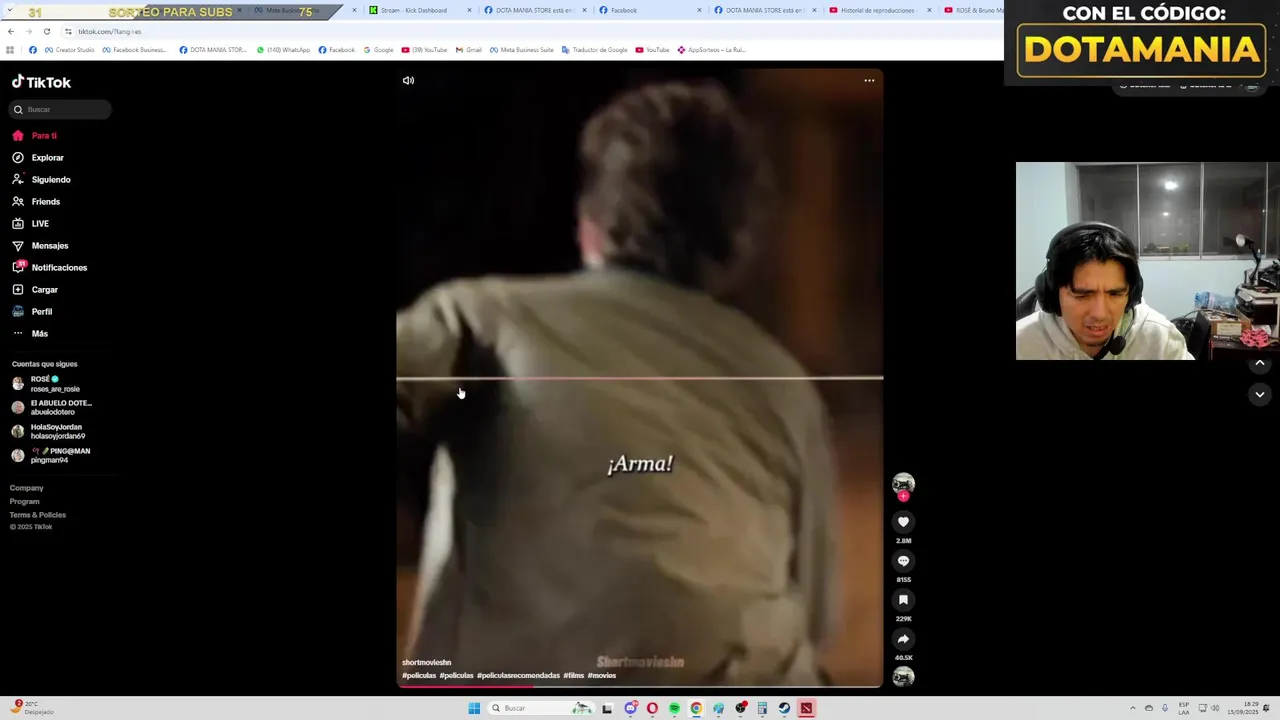
Task: Like the video with the heart icon
Action: [903, 522]
